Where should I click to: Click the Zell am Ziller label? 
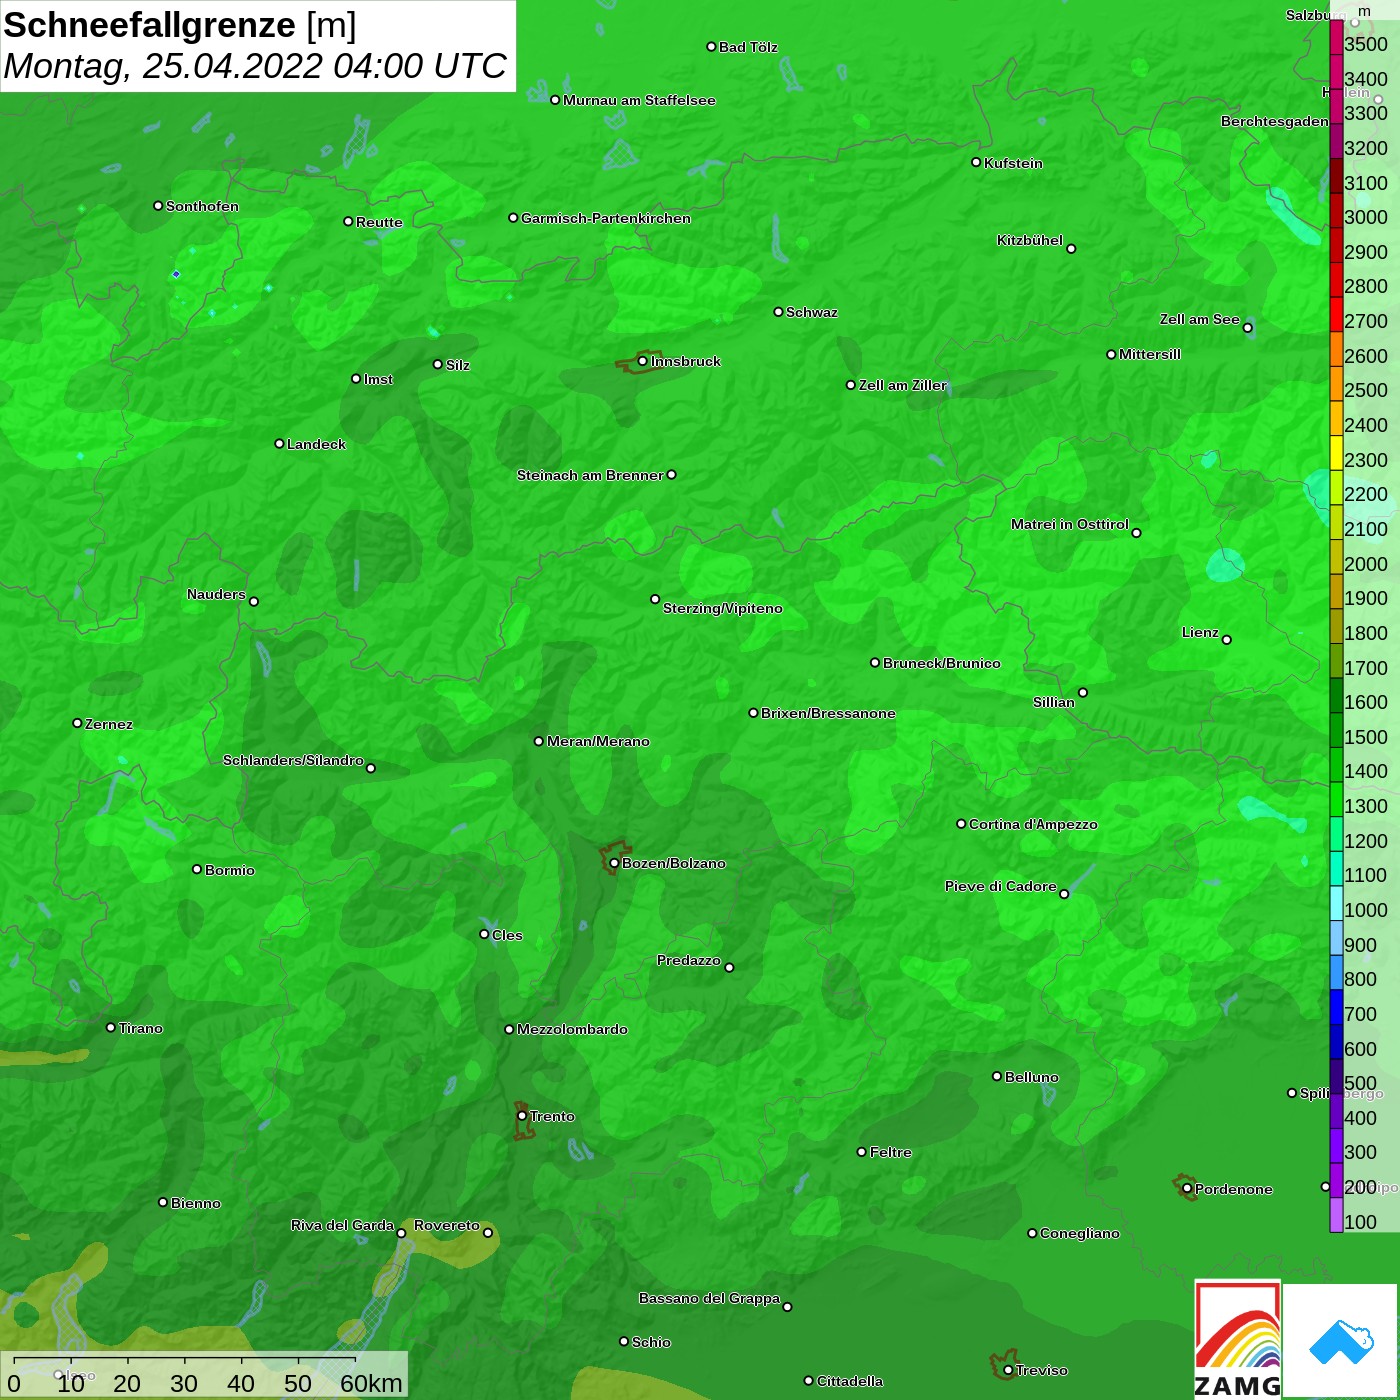903,385
